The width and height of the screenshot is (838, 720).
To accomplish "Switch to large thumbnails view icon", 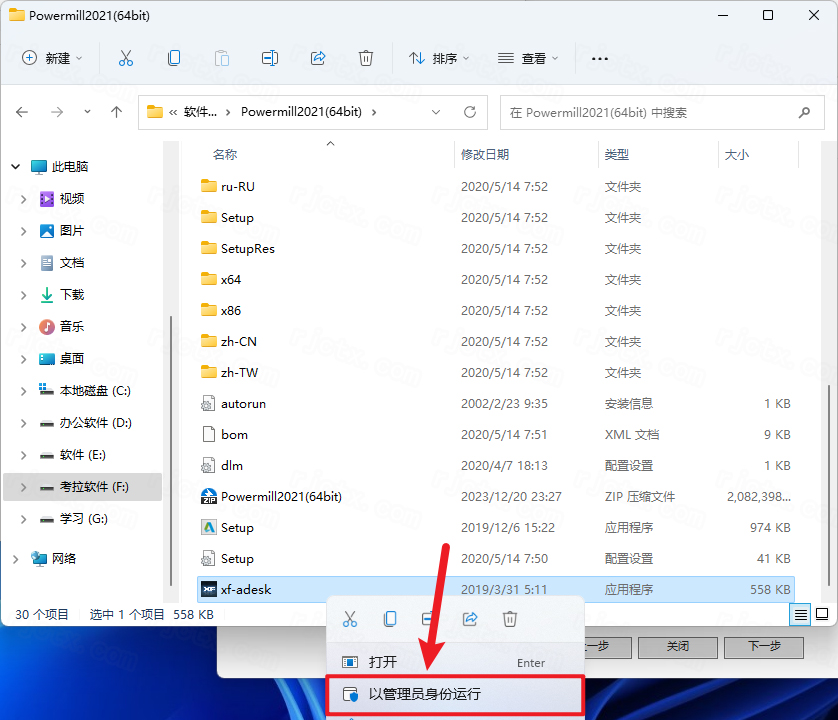I will (823, 615).
